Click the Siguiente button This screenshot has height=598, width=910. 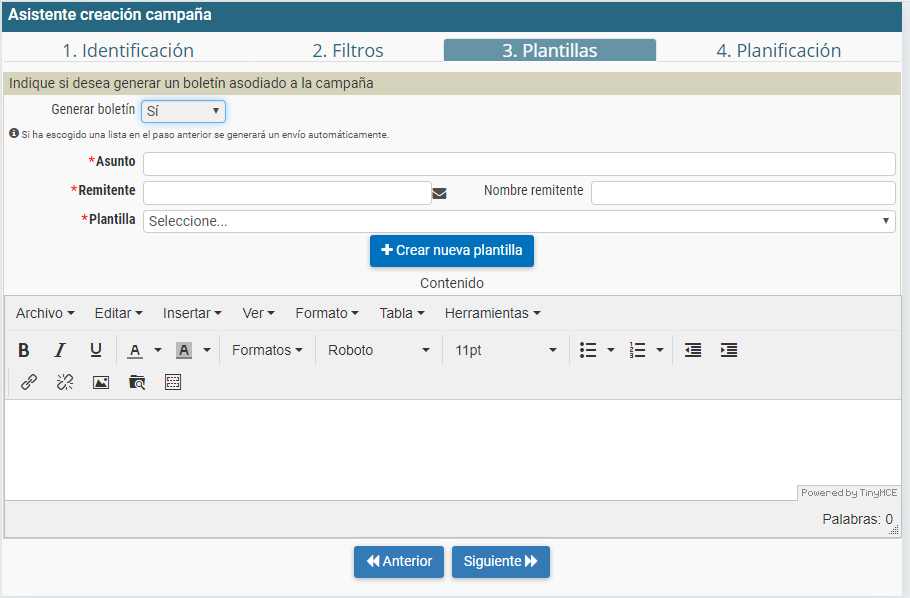click(500, 561)
